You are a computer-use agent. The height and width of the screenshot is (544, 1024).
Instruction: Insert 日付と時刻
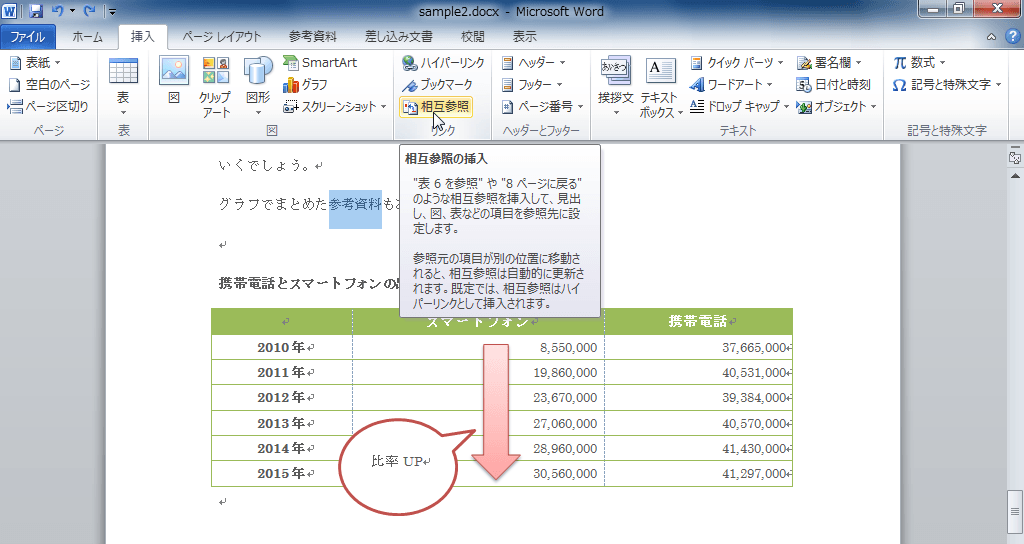tap(834, 84)
